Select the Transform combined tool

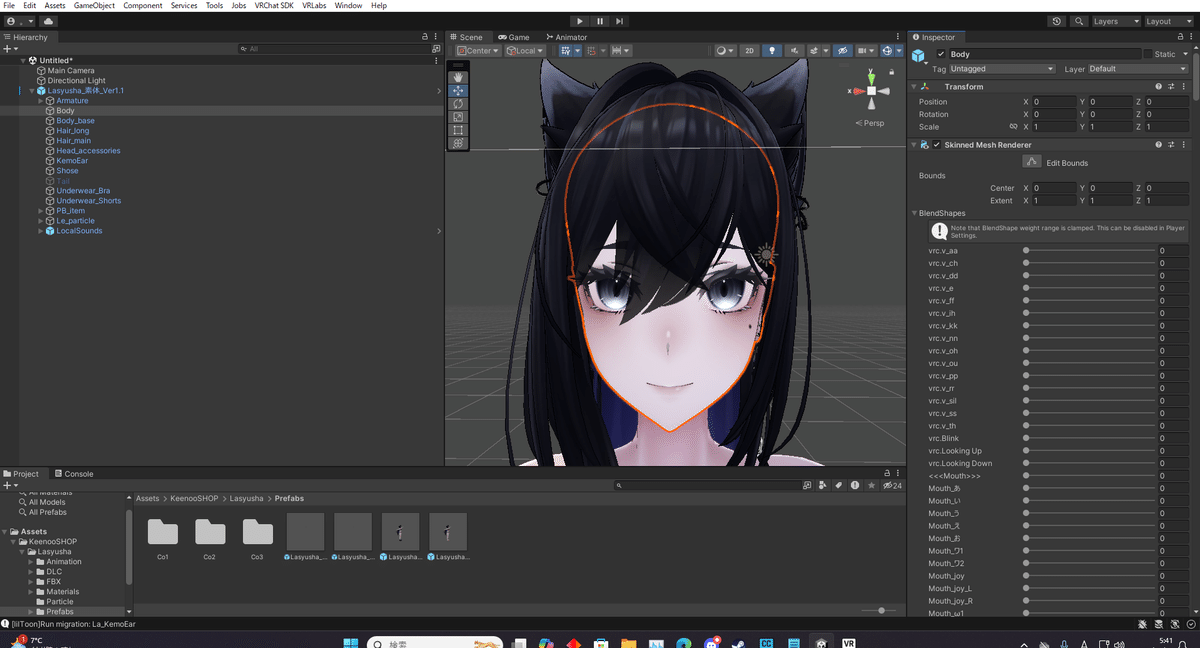point(458,143)
